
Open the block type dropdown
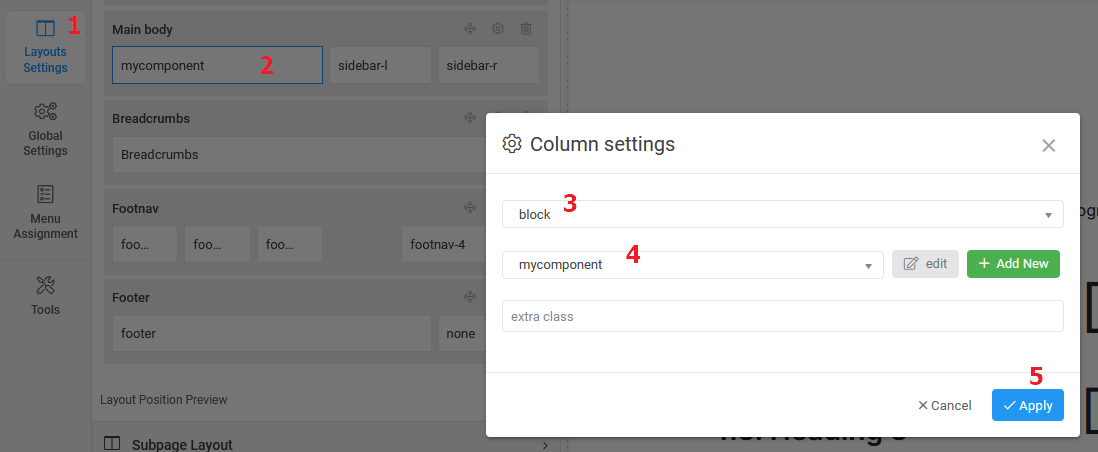point(782,214)
